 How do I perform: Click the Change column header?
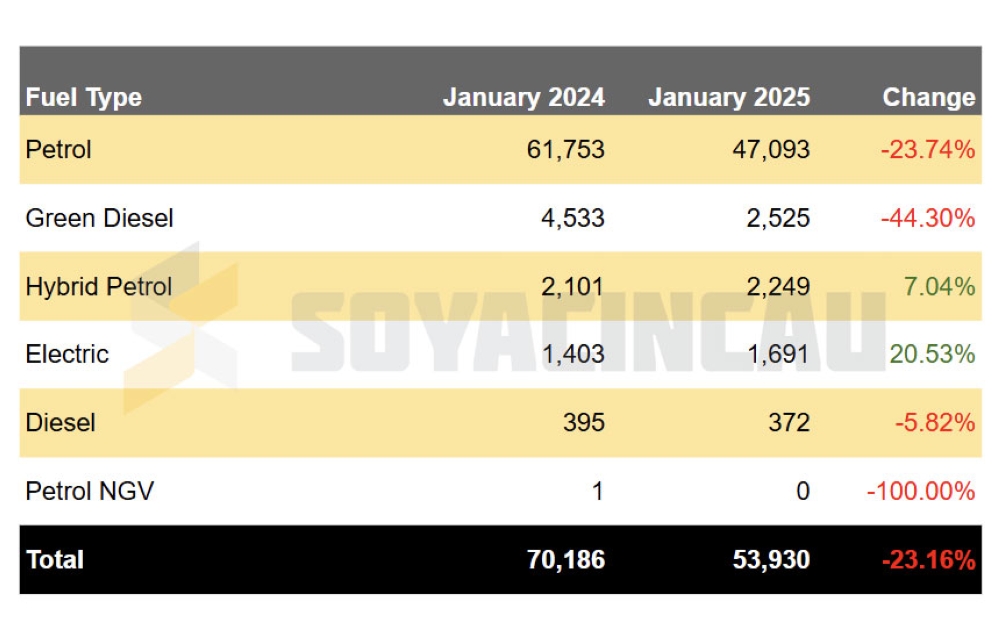tap(929, 97)
